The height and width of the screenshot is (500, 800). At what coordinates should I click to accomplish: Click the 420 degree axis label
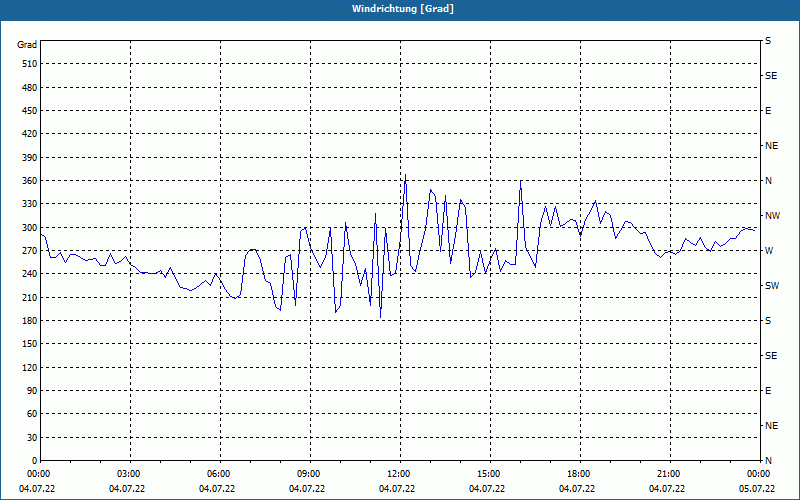pos(30,134)
